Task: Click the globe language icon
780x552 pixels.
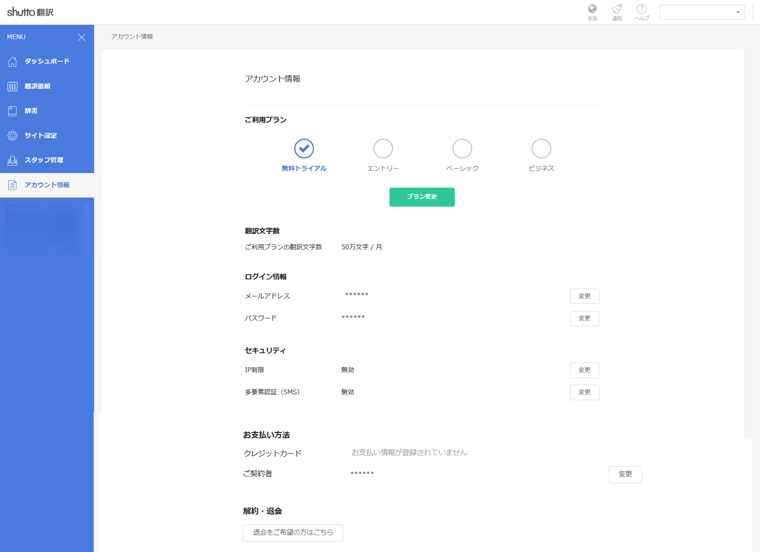Action: tap(592, 9)
